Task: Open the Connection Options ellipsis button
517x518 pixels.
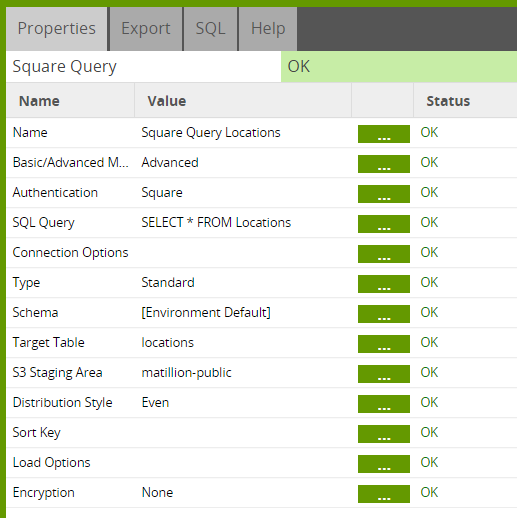Action: tap(384, 254)
